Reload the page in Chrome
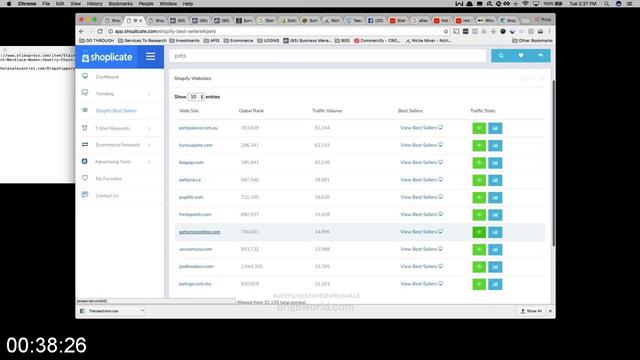 click(x=100, y=31)
